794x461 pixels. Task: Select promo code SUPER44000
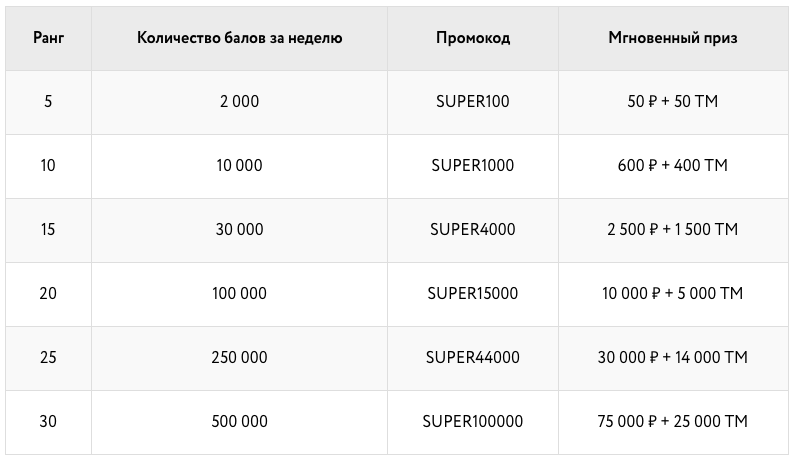point(473,357)
